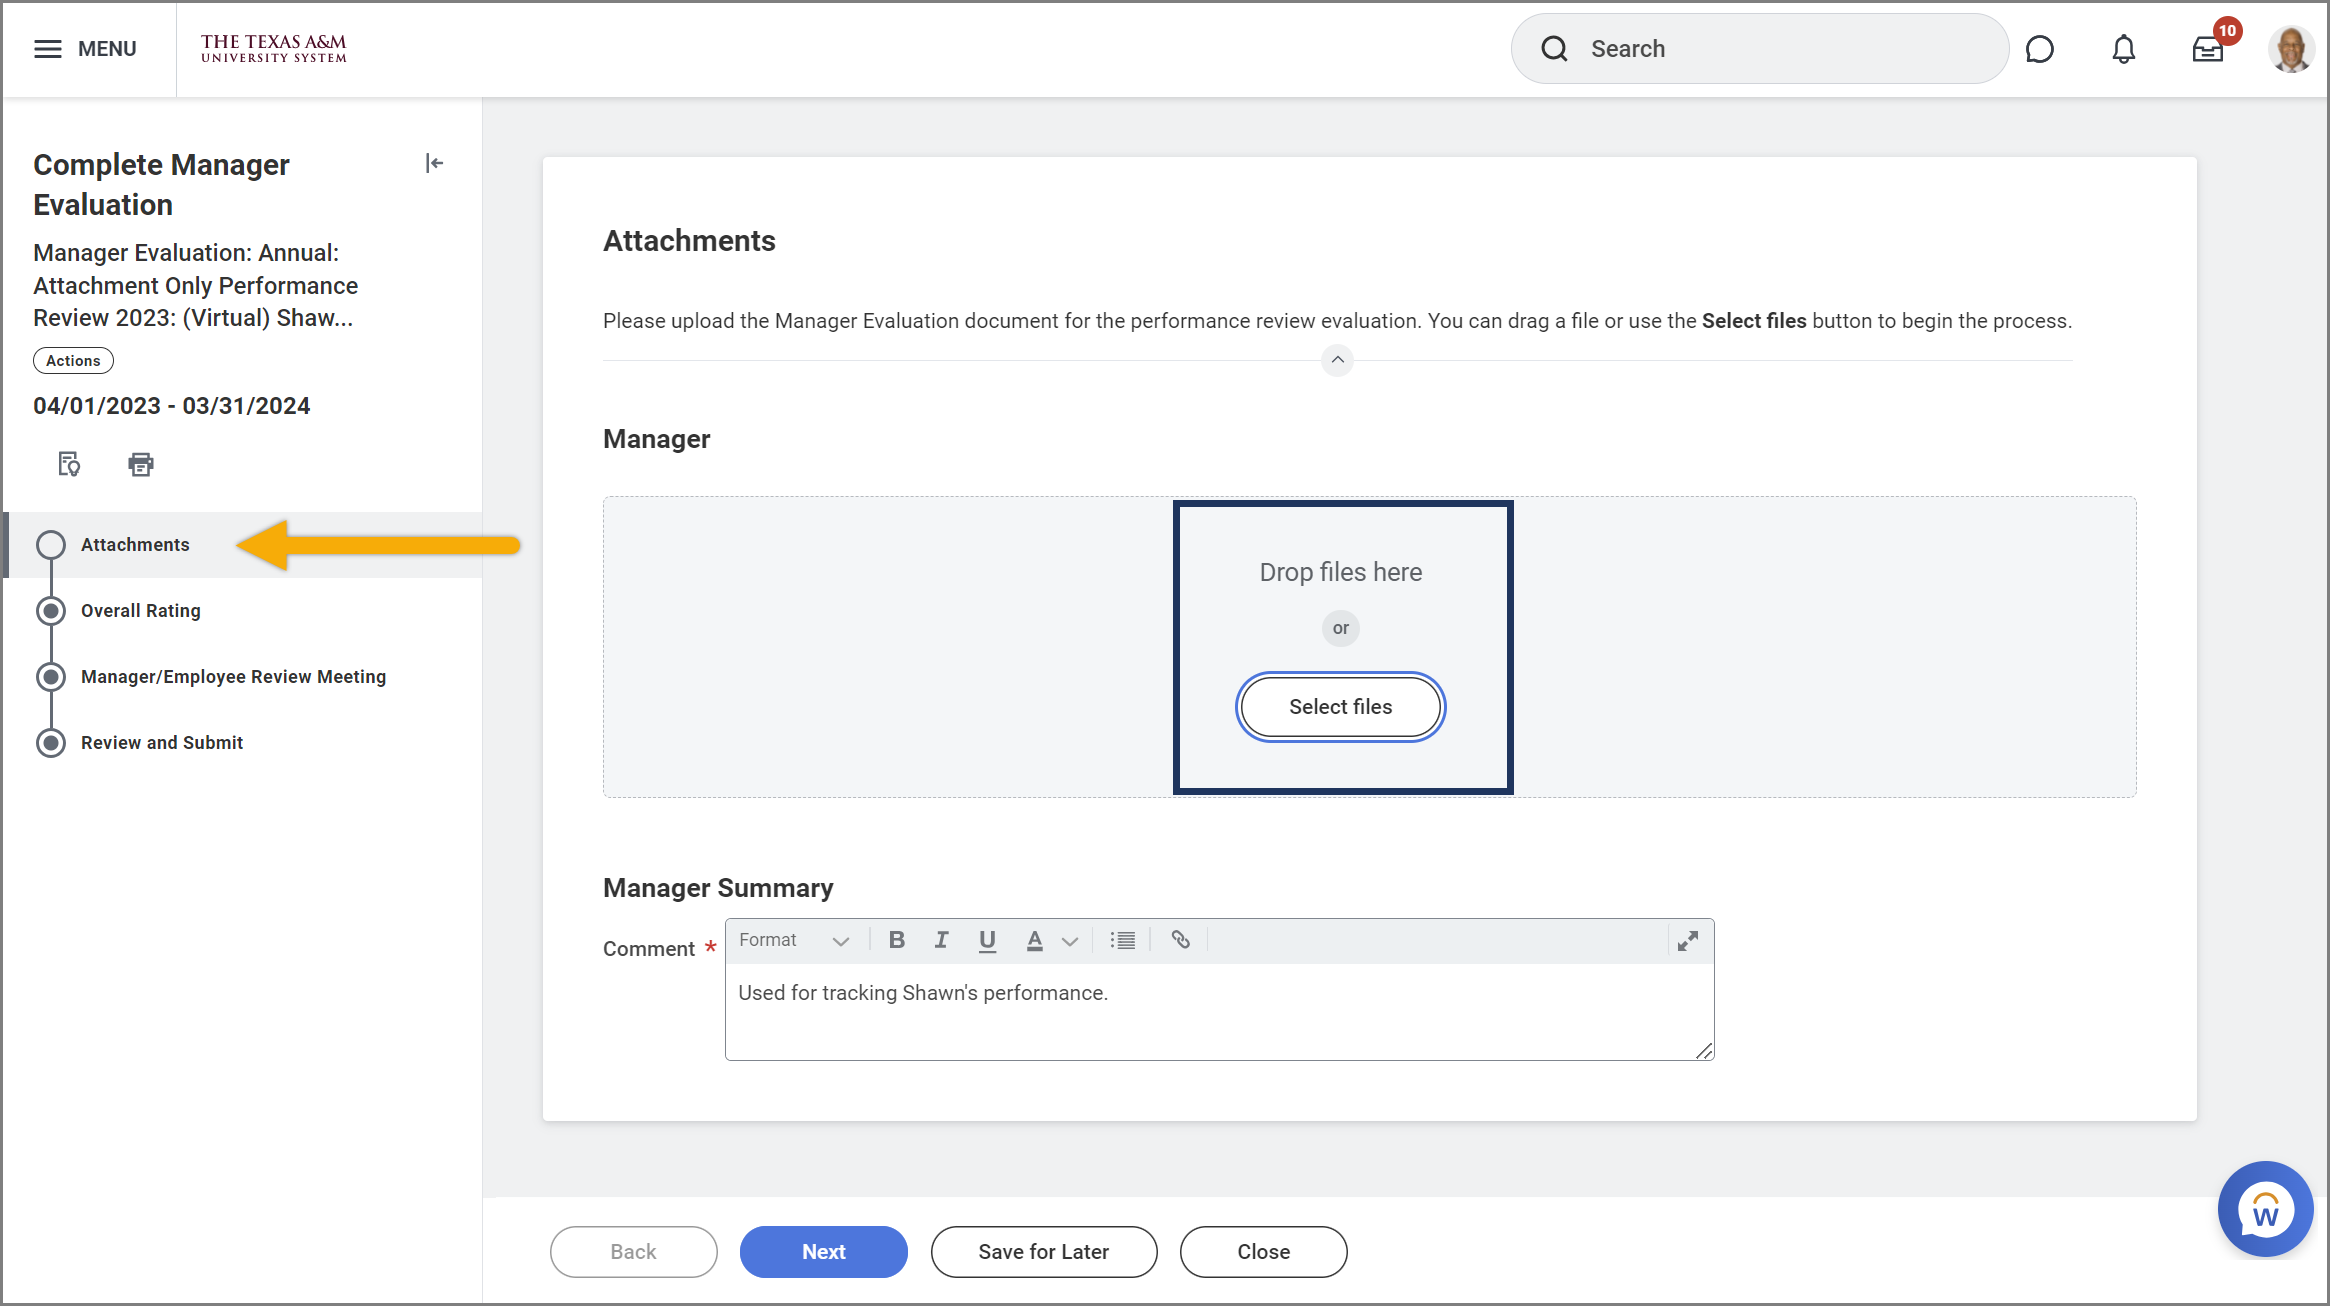
Task: Click the document guide icon
Action: pyautogui.click(x=69, y=464)
